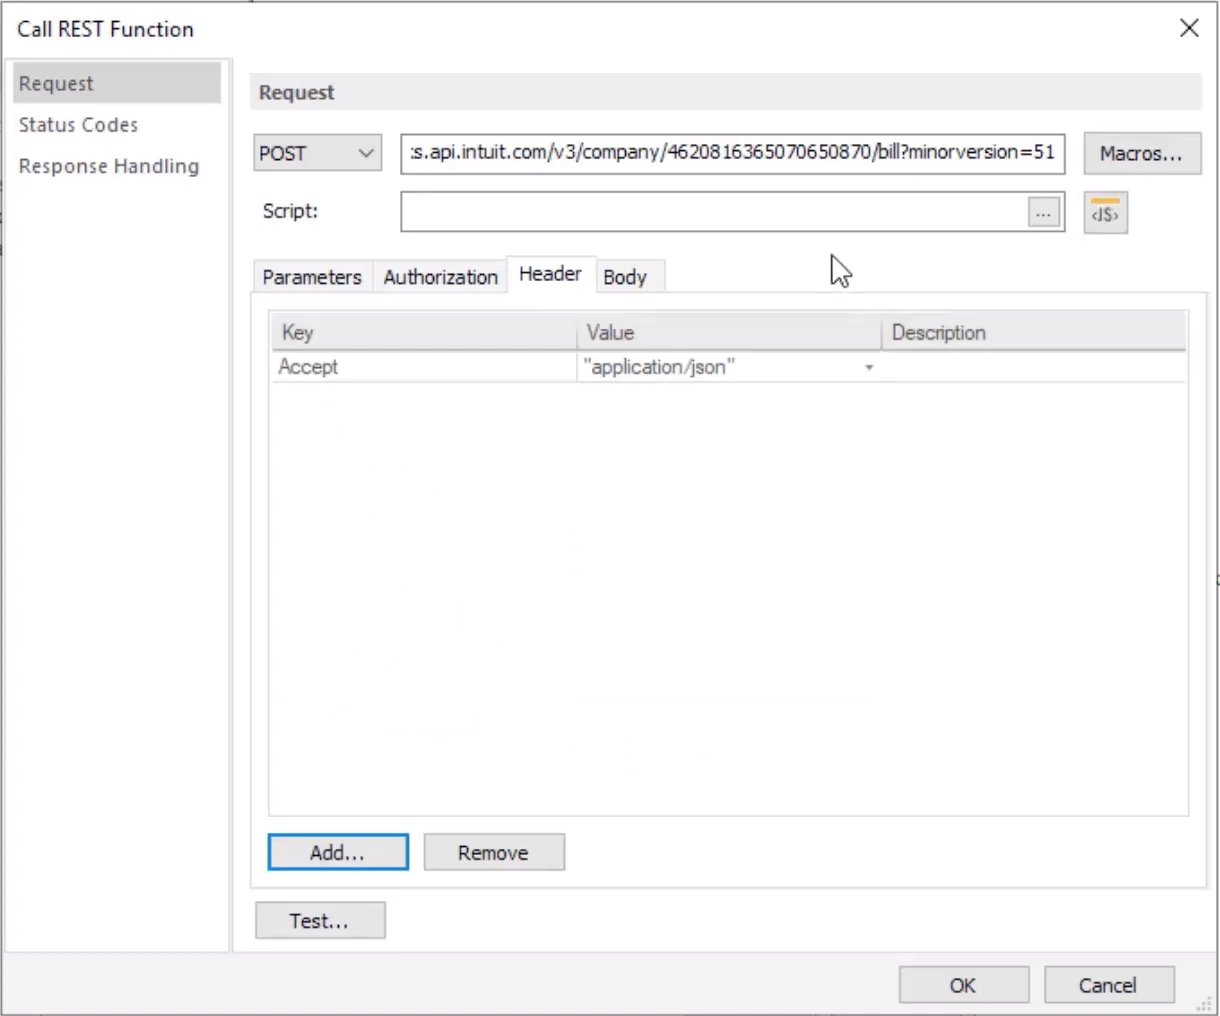The height and width of the screenshot is (1016, 1220).
Task: Open Response Handling settings
Action: [x=108, y=166]
